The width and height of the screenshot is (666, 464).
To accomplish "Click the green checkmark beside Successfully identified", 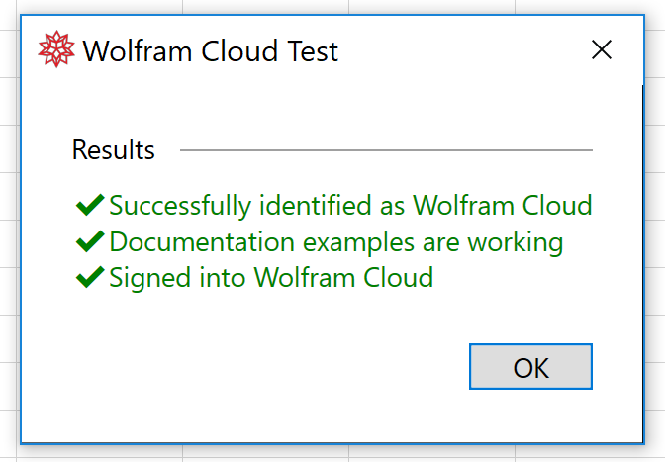I will click(90, 206).
